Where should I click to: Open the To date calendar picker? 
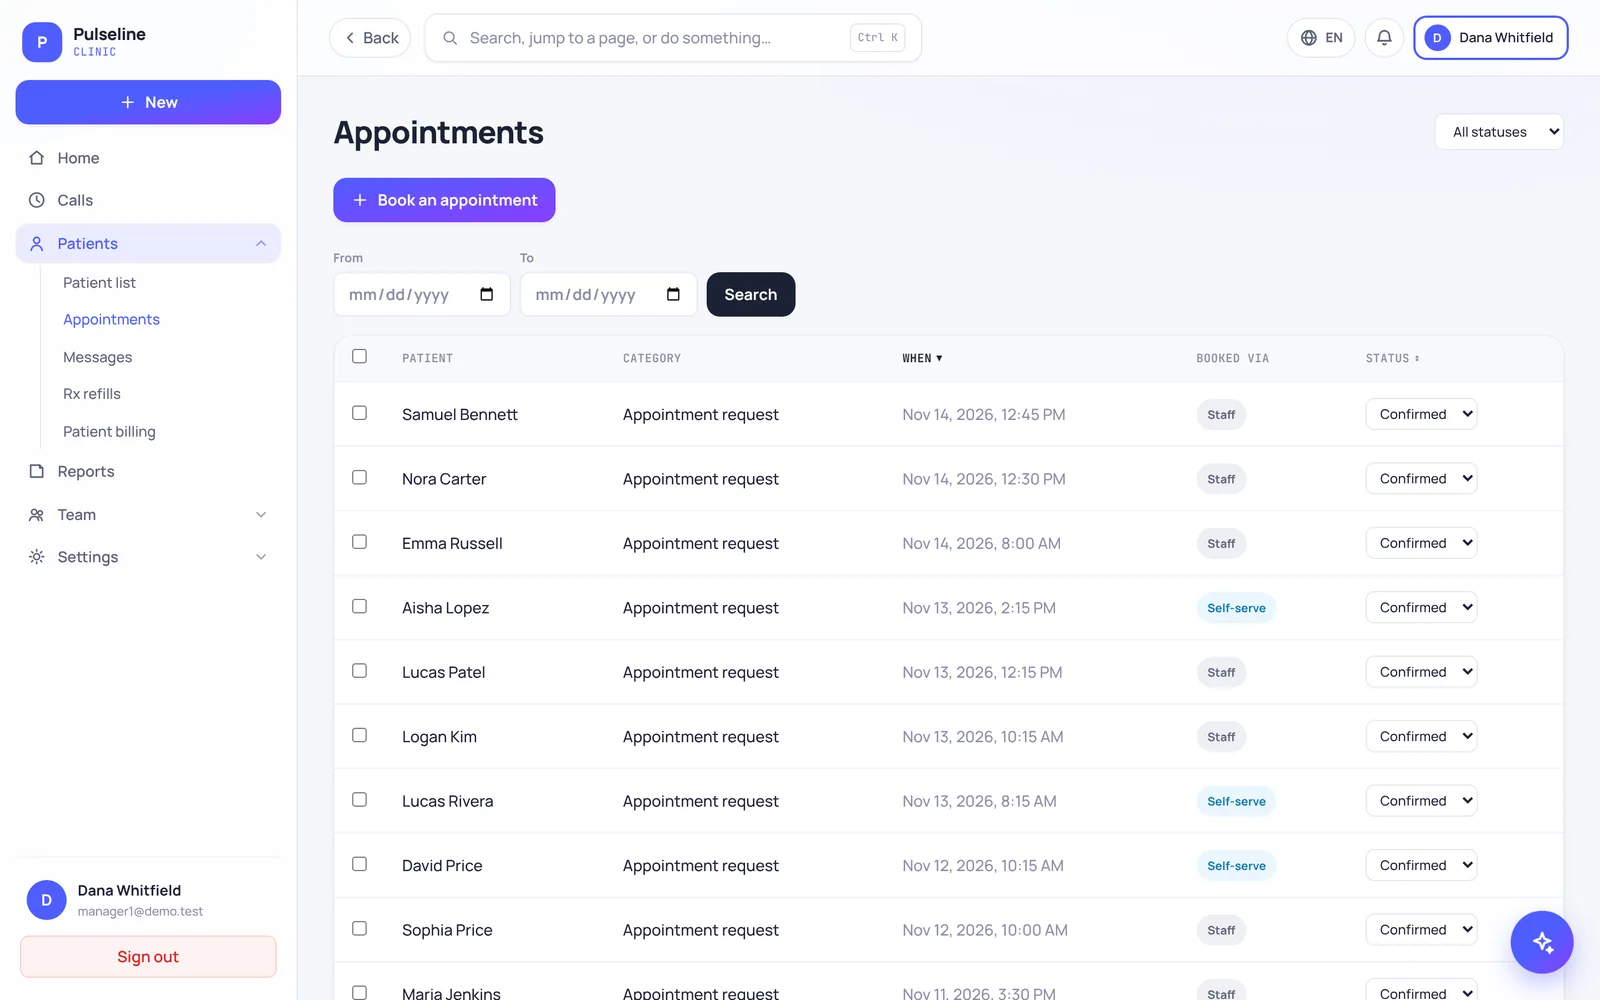click(x=673, y=294)
